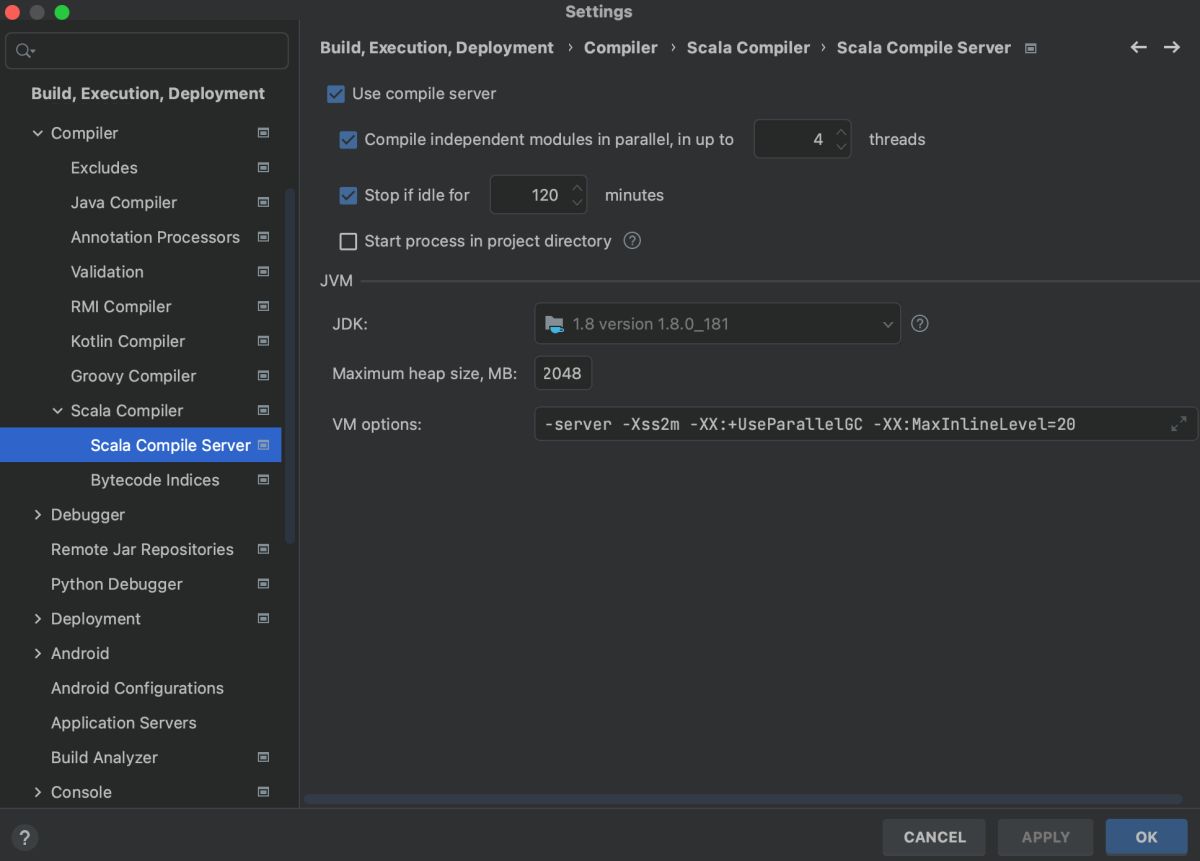Expand the Console tree node
1200x861 pixels.
[x=38, y=792]
